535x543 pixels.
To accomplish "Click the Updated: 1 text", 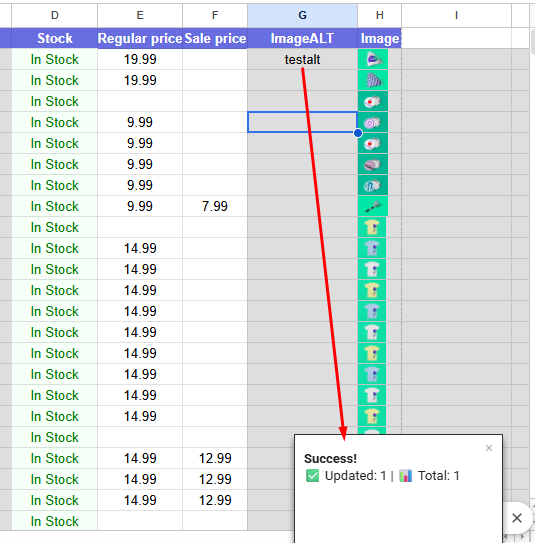I will [355, 475].
